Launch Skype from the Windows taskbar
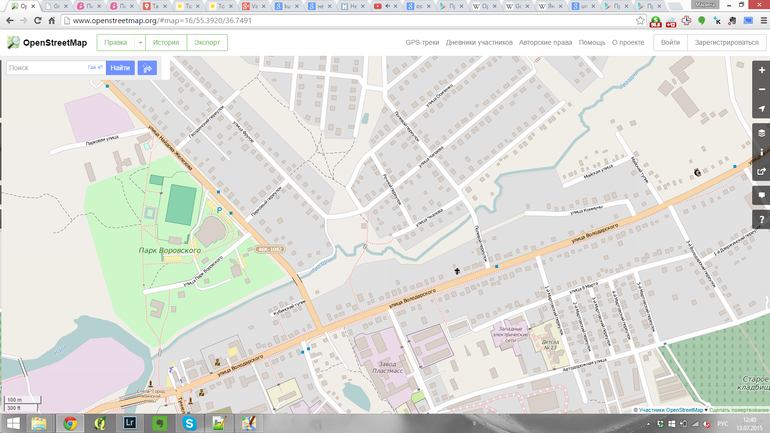This screenshot has height=433, width=770. tap(188, 423)
